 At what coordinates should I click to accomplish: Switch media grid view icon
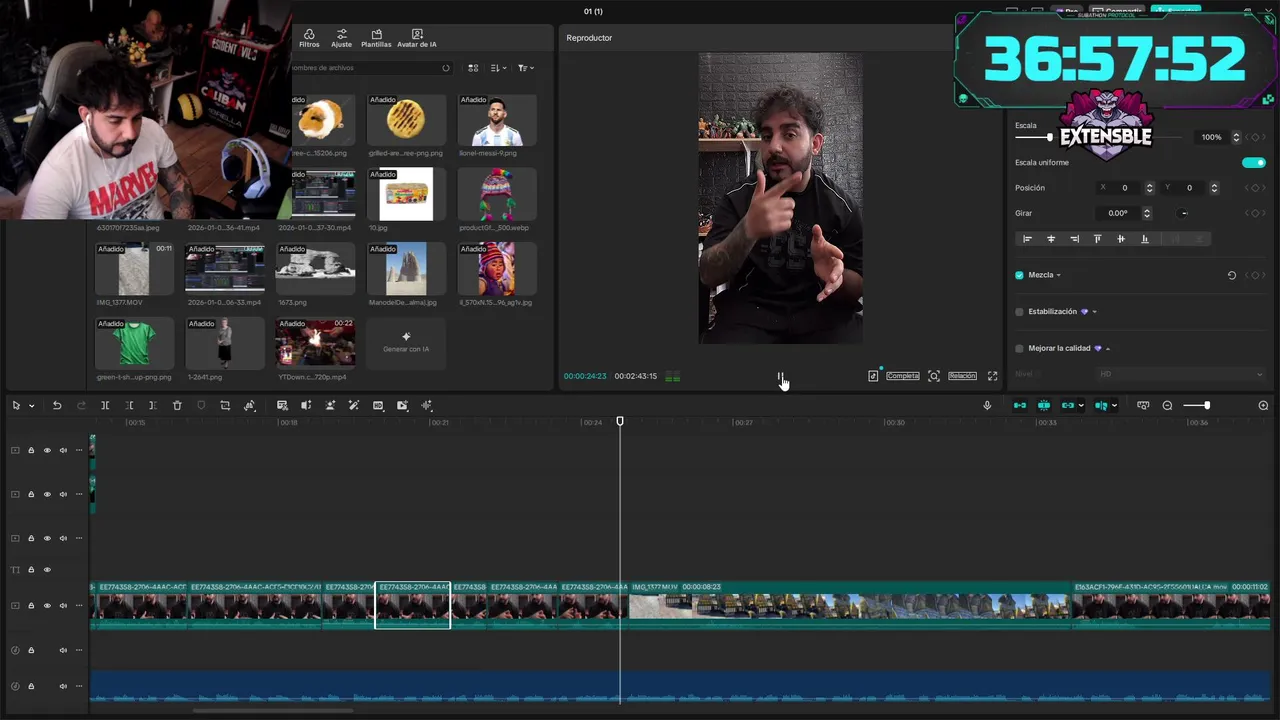point(472,68)
